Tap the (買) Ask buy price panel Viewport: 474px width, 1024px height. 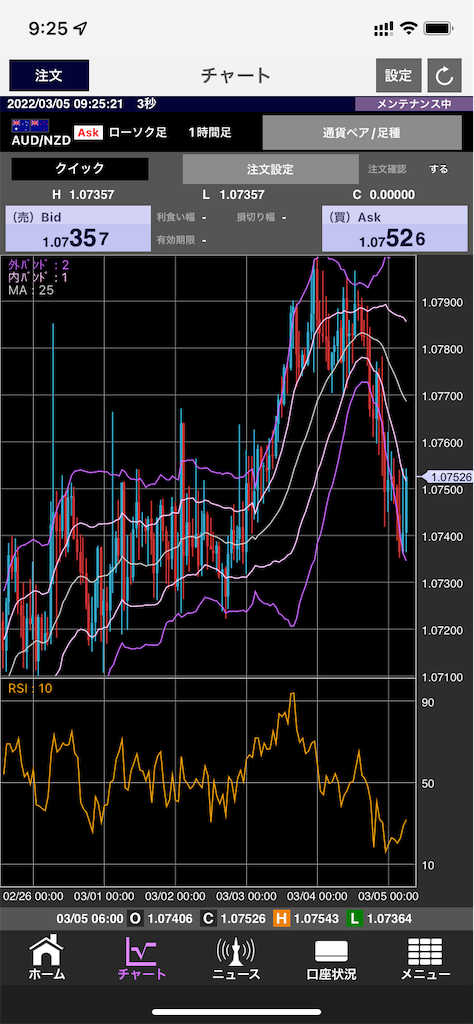pos(394,229)
